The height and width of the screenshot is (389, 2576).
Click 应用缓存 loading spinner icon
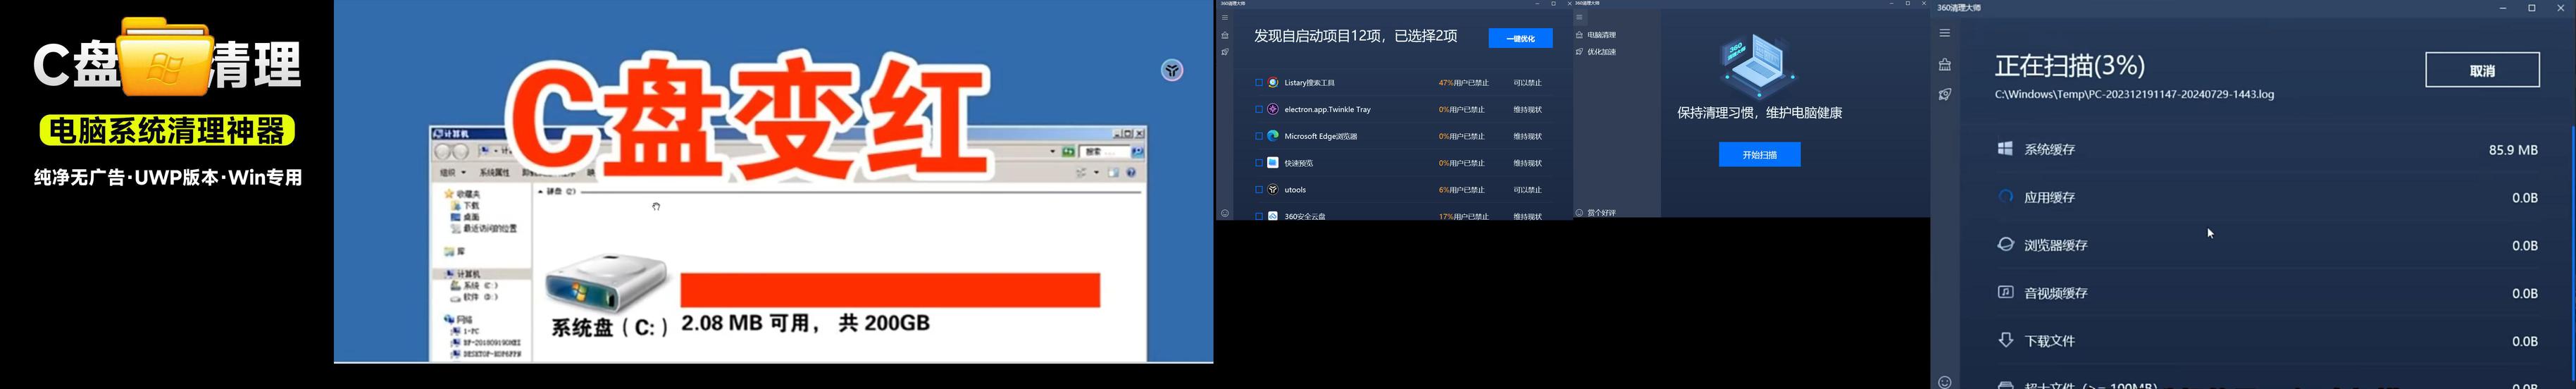click(x=2005, y=197)
